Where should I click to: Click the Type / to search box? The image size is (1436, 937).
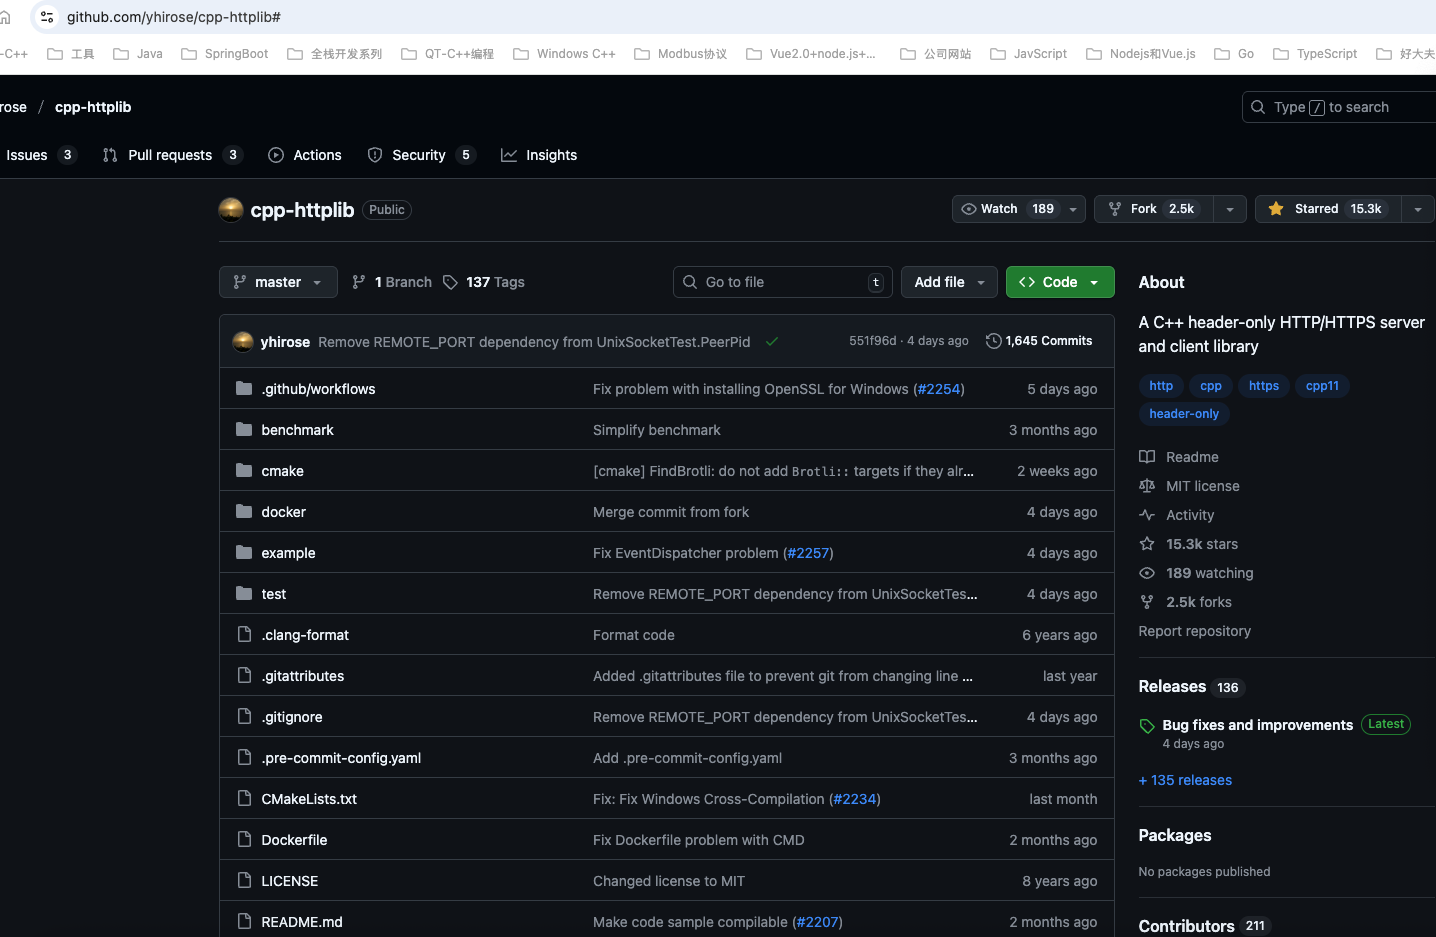click(x=1338, y=107)
